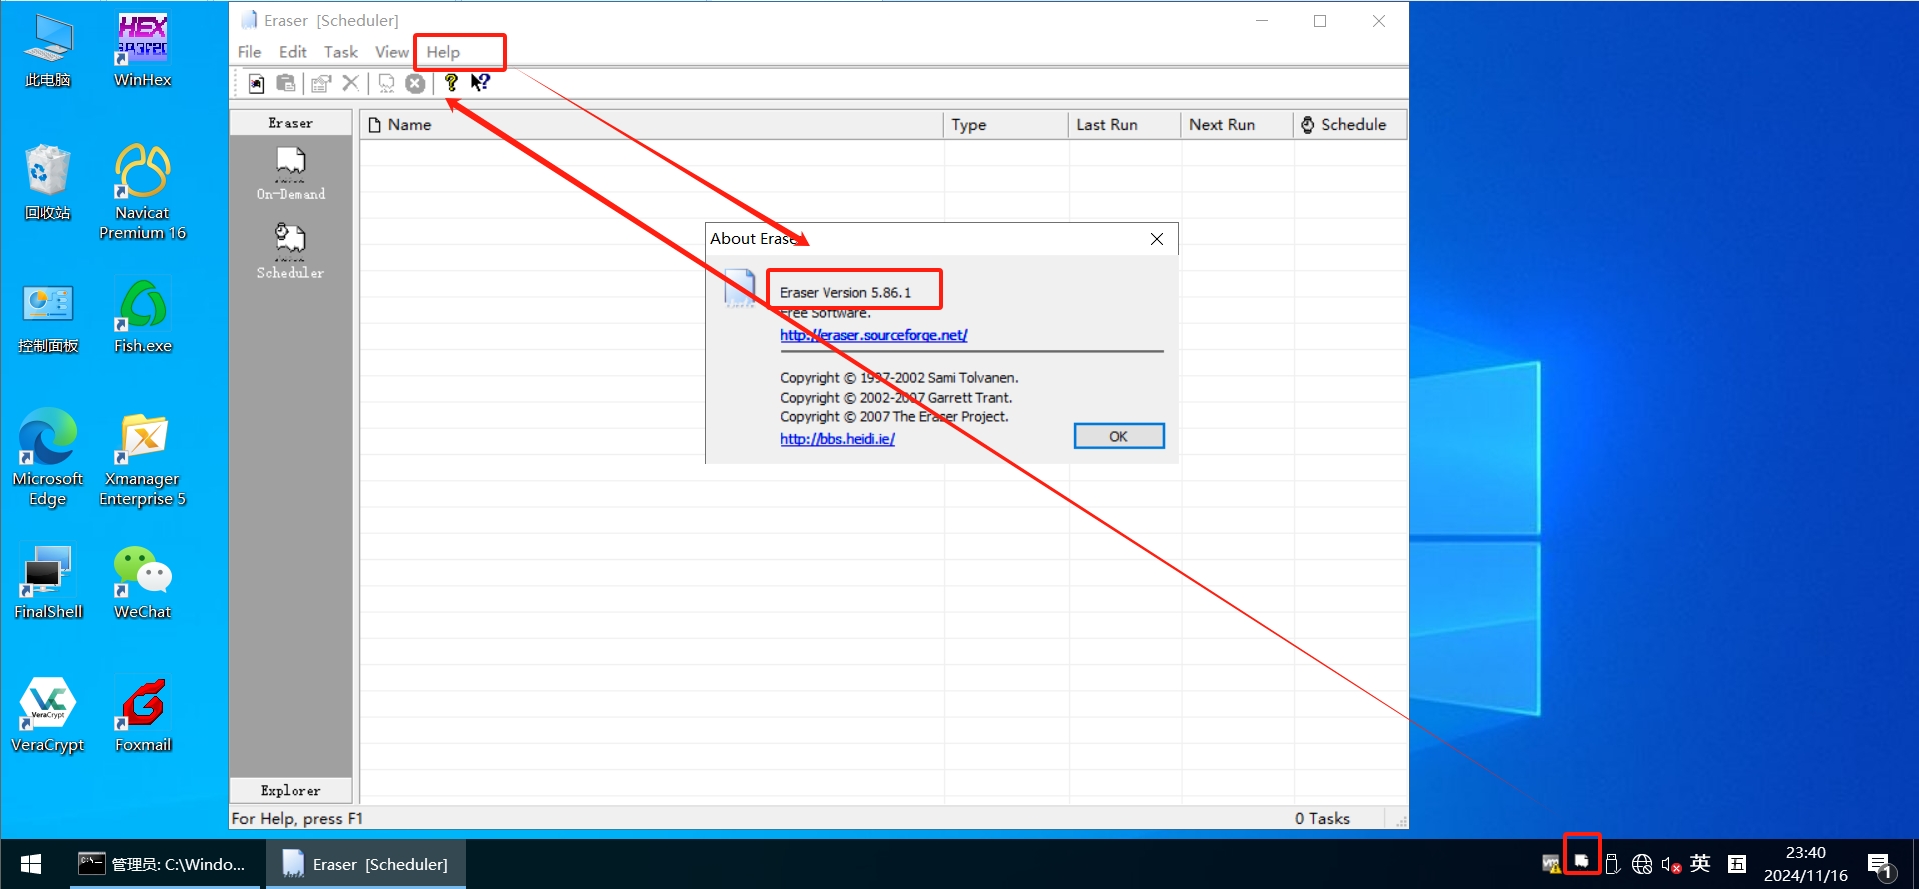Sort tasks by the Next Run column
The image size is (1919, 889).
[1237, 125]
